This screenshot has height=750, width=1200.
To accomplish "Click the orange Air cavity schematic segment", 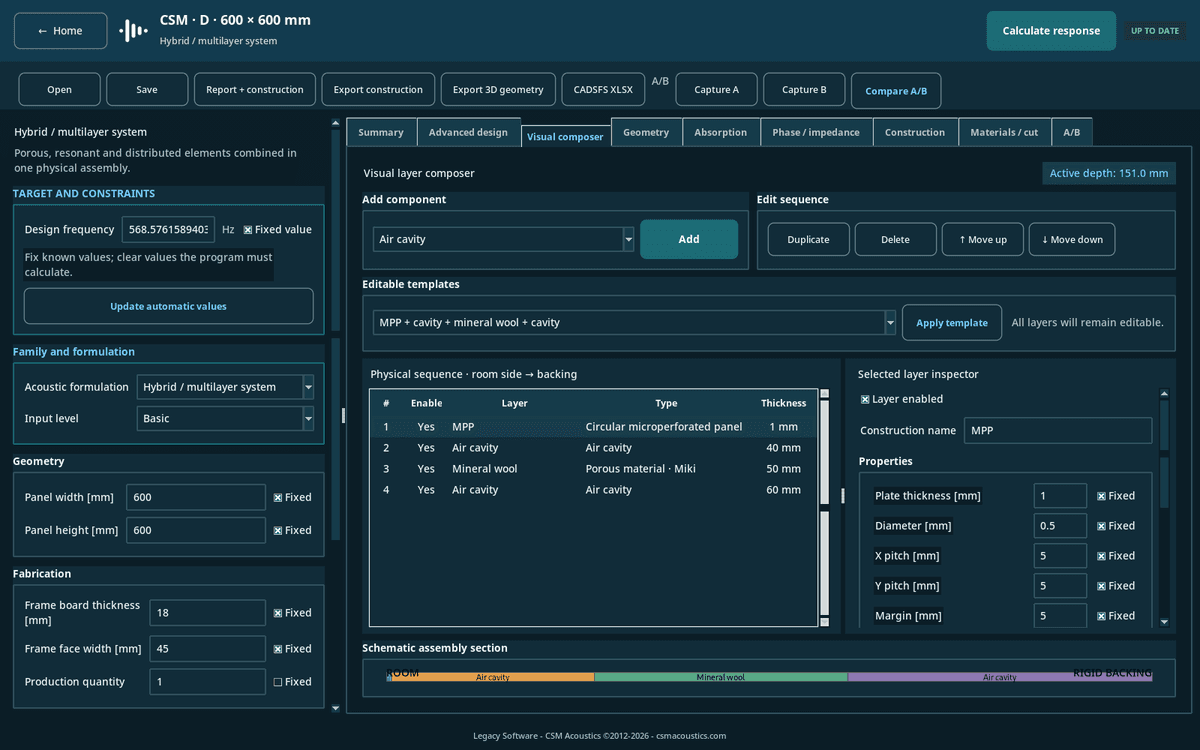I will (x=493, y=677).
